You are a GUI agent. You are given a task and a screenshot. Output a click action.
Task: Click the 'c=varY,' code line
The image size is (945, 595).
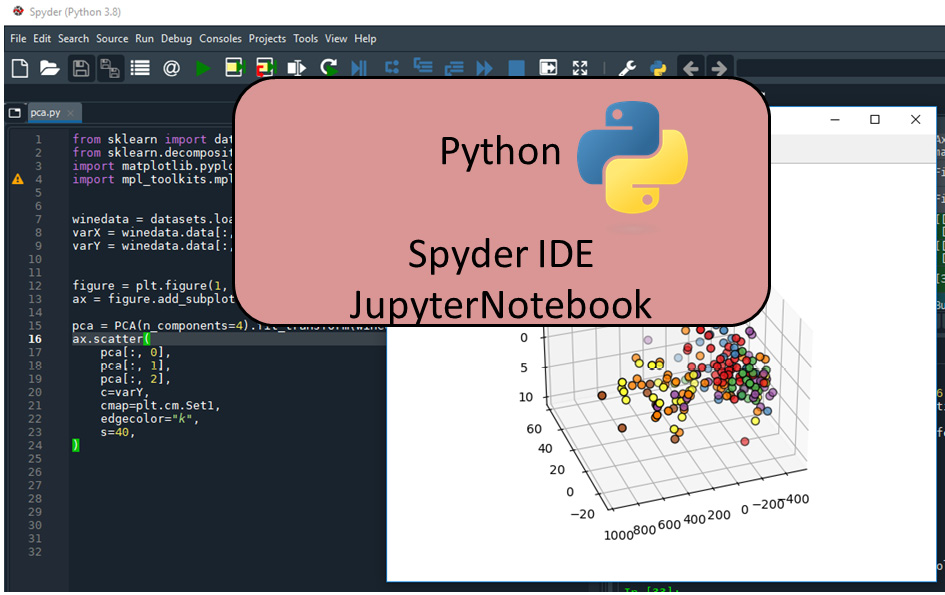pyautogui.click(x=125, y=392)
